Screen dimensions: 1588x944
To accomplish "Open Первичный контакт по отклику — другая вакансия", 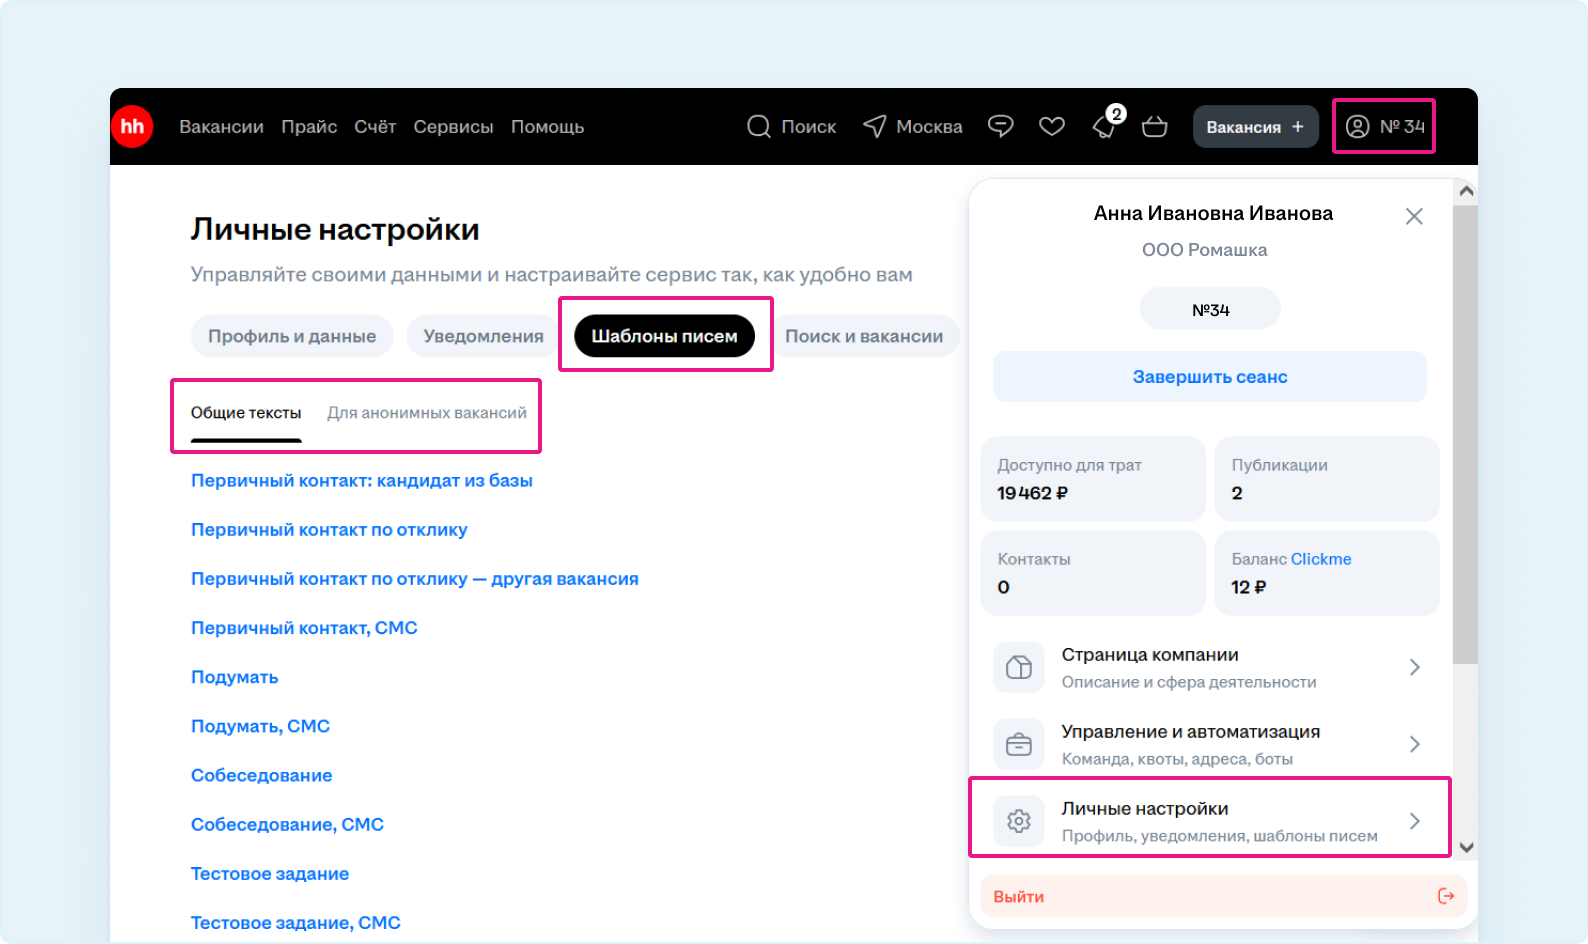I will click(x=415, y=579).
